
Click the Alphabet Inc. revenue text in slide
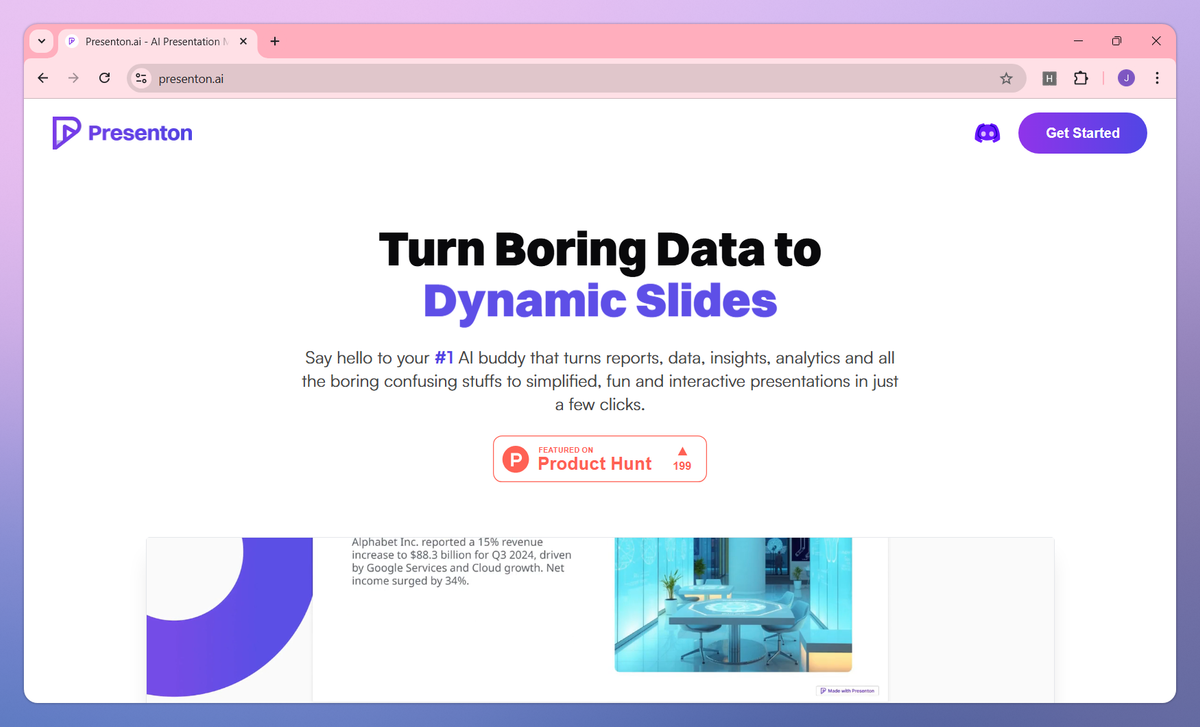[x=462, y=561]
